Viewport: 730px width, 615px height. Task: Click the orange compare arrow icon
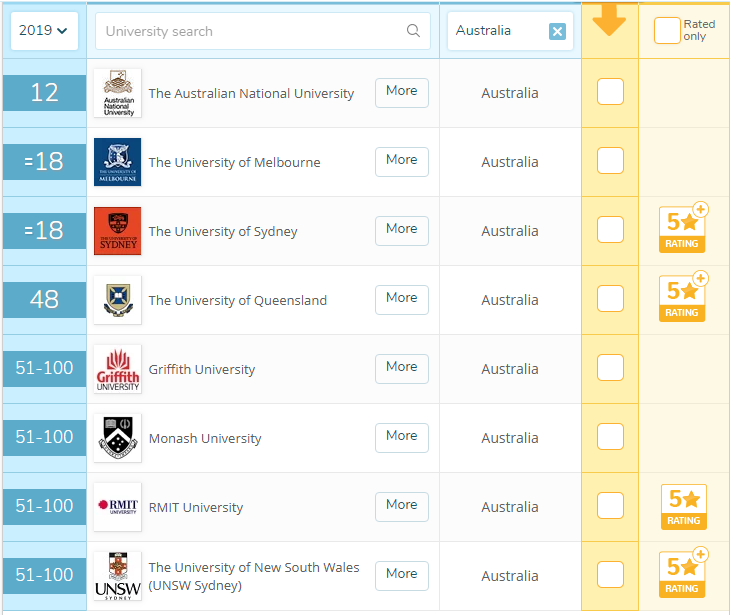tap(609, 22)
